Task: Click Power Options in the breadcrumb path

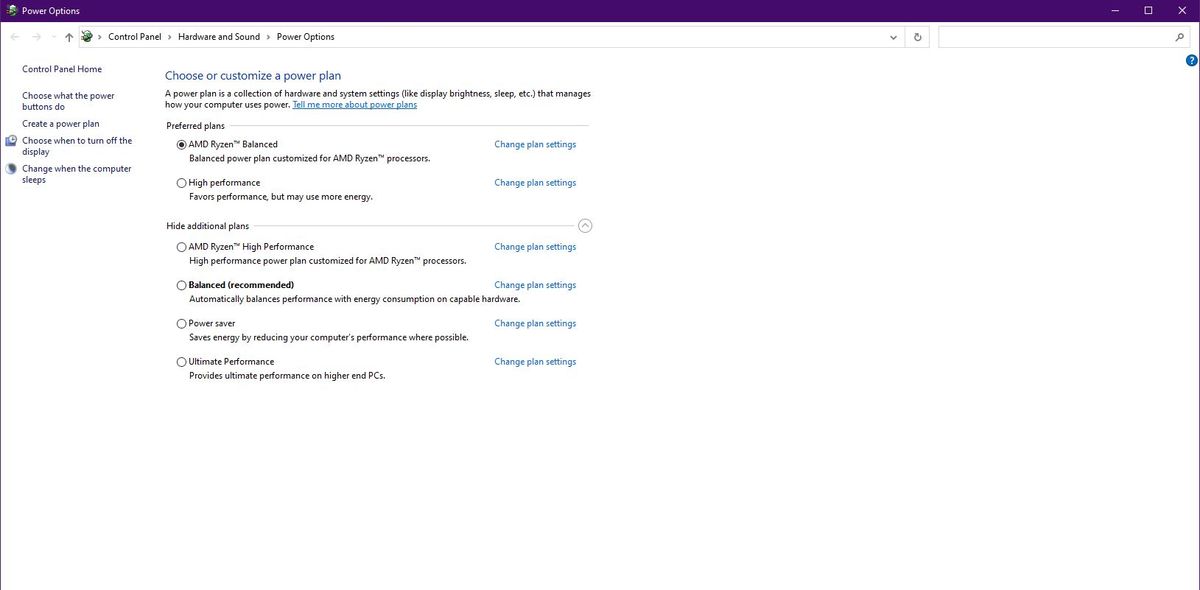Action: pyautogui.click(x=305, y=36)
